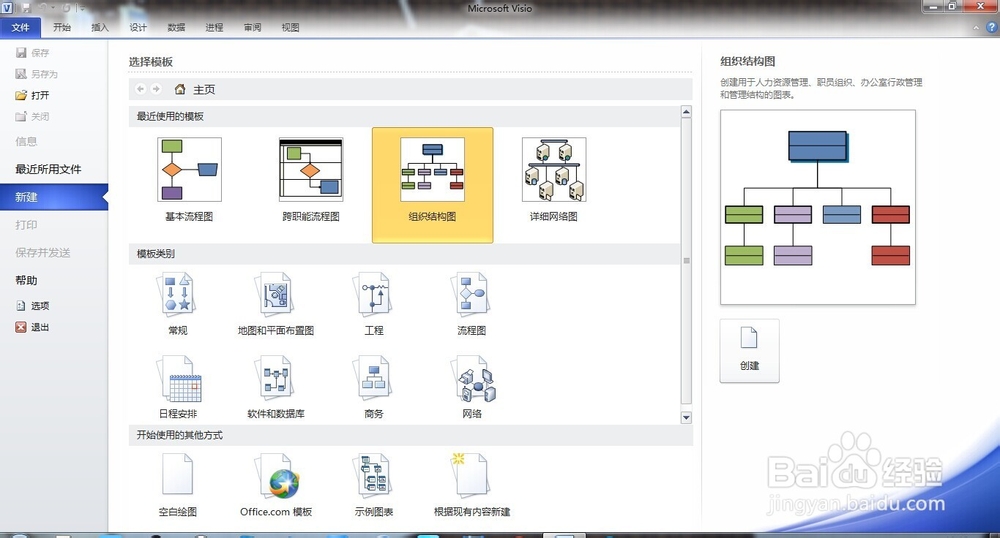
Task: Open the 流程图 template category
Action: [472, 304]
